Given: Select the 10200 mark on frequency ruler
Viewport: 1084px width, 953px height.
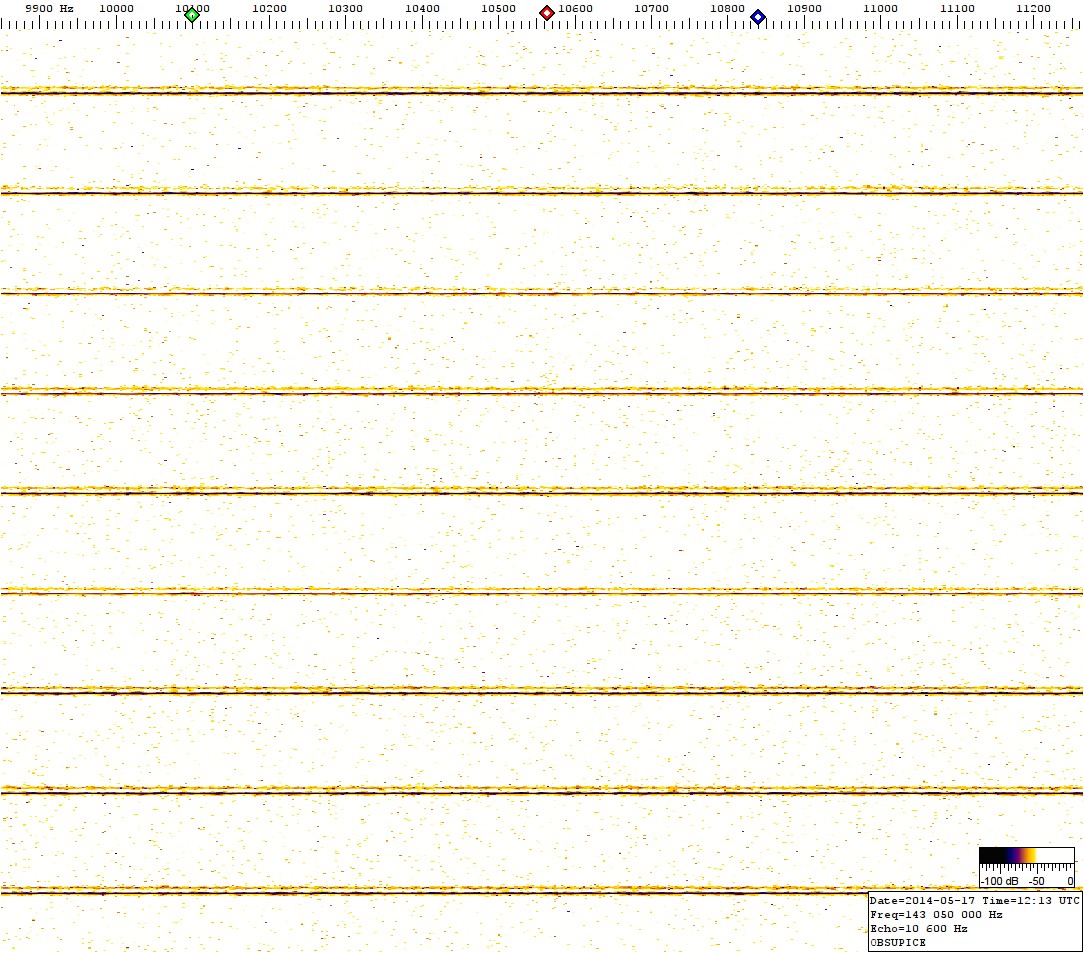Looking at the screenshot, I should click(269, 8).
